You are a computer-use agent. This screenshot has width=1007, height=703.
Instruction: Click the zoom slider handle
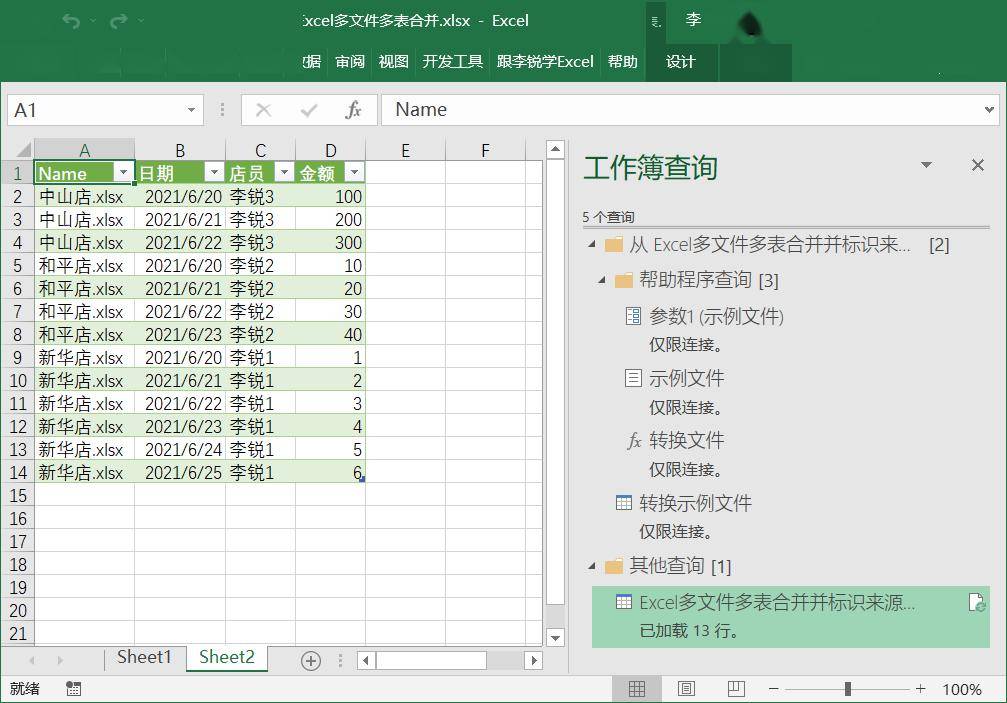click(x=848, y=689)
